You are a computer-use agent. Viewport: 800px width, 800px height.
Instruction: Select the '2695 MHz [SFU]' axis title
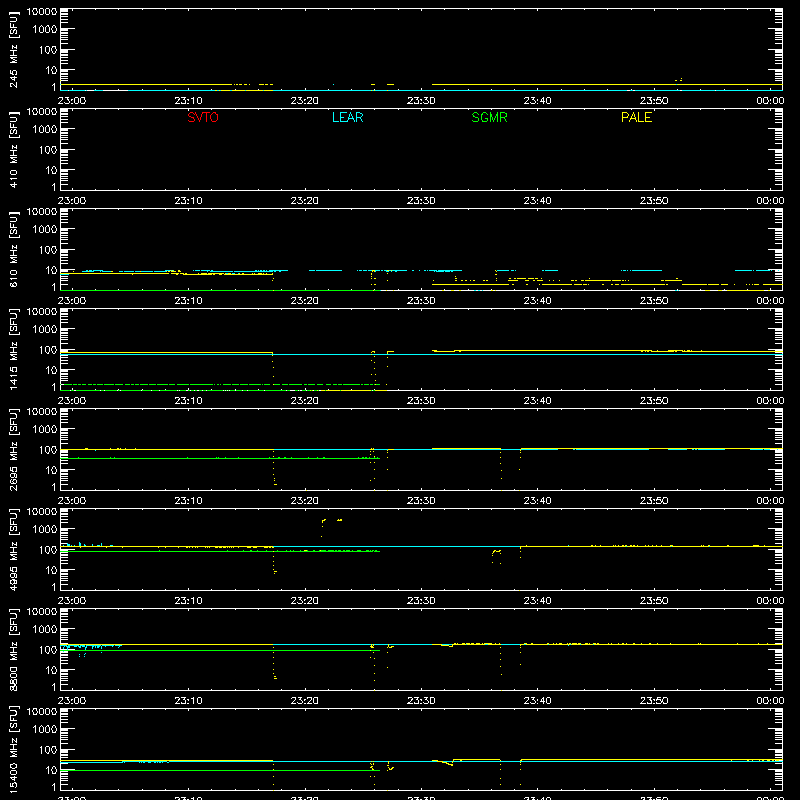[14, 450]
